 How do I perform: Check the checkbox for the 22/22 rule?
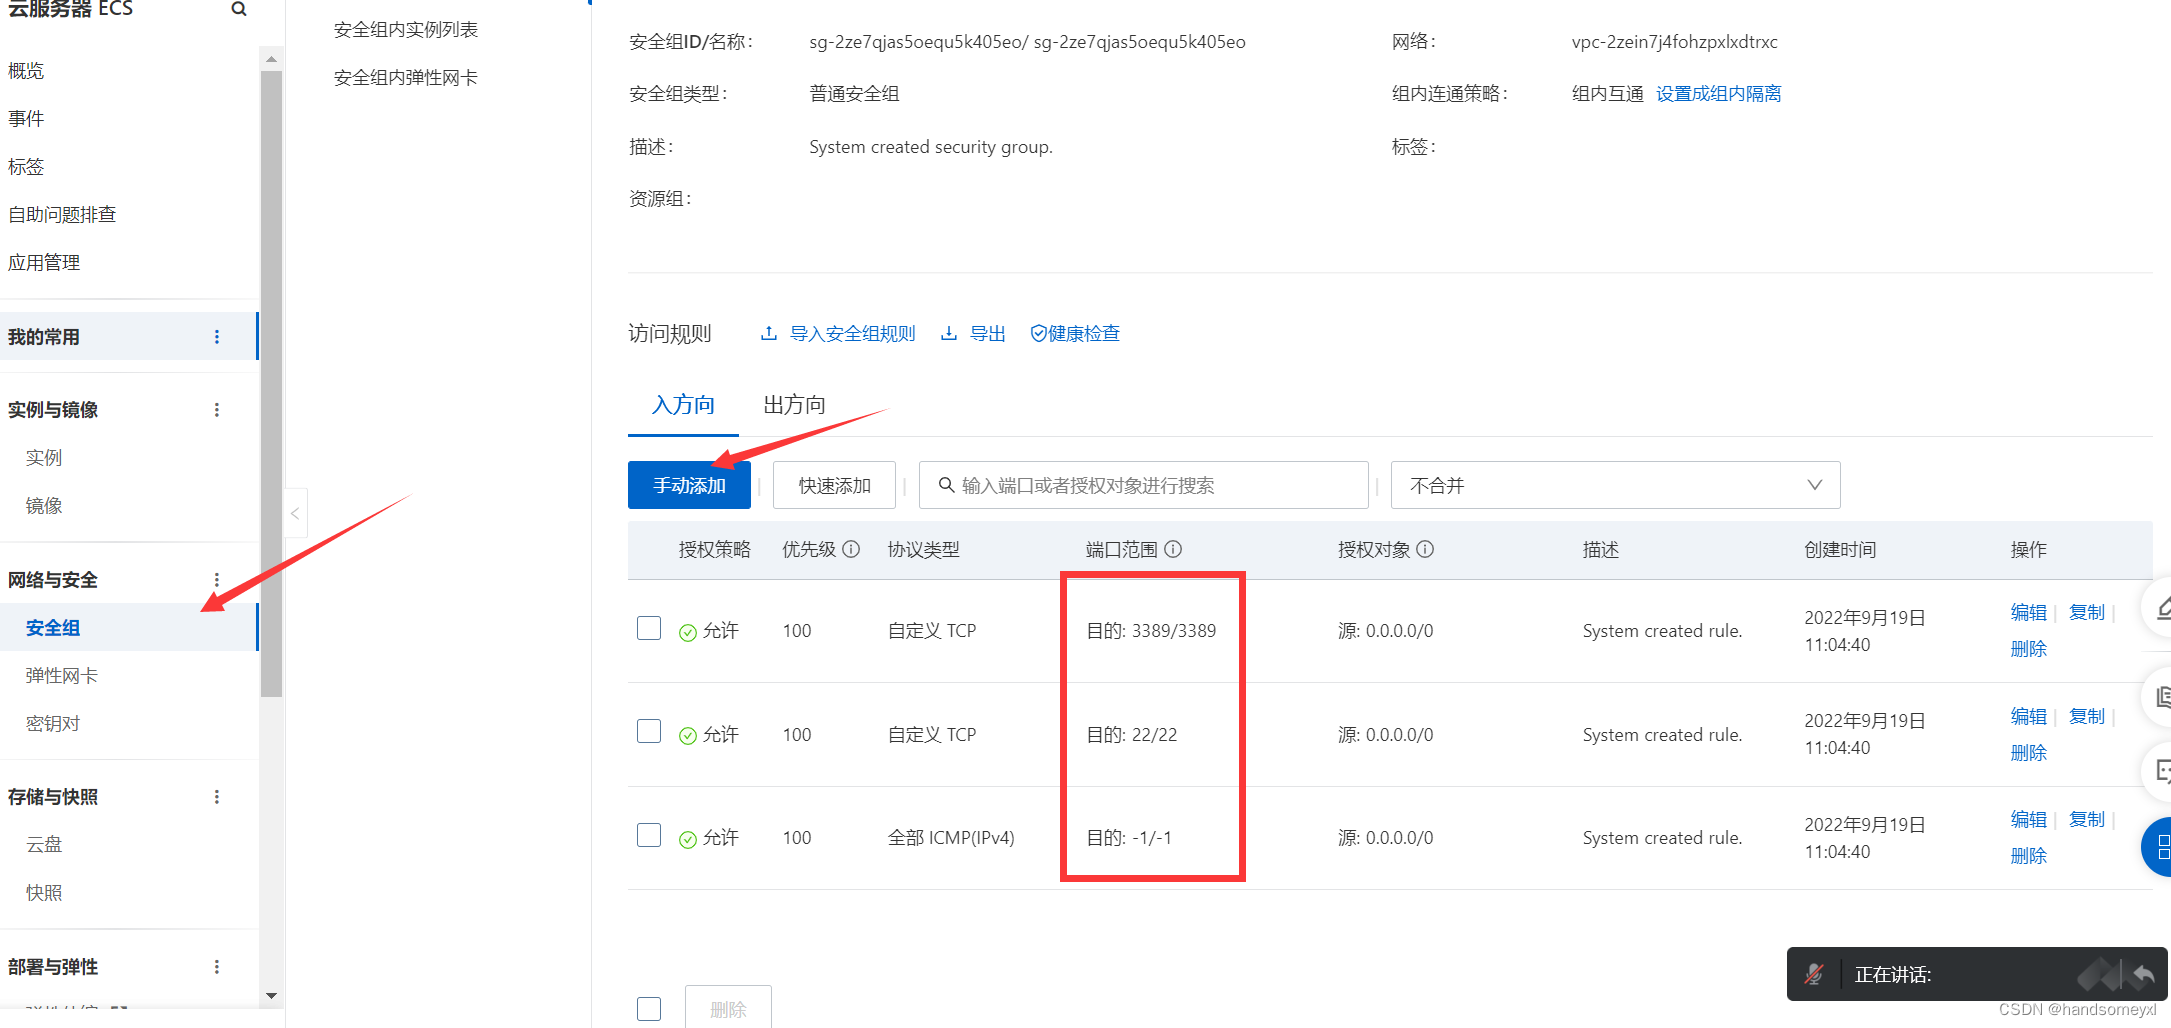click(649, 731)
